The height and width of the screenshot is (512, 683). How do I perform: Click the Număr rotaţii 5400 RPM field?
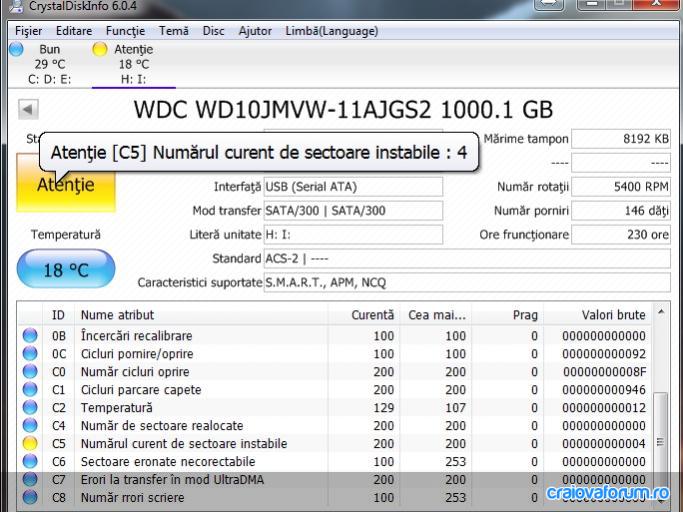coord(621,187)
